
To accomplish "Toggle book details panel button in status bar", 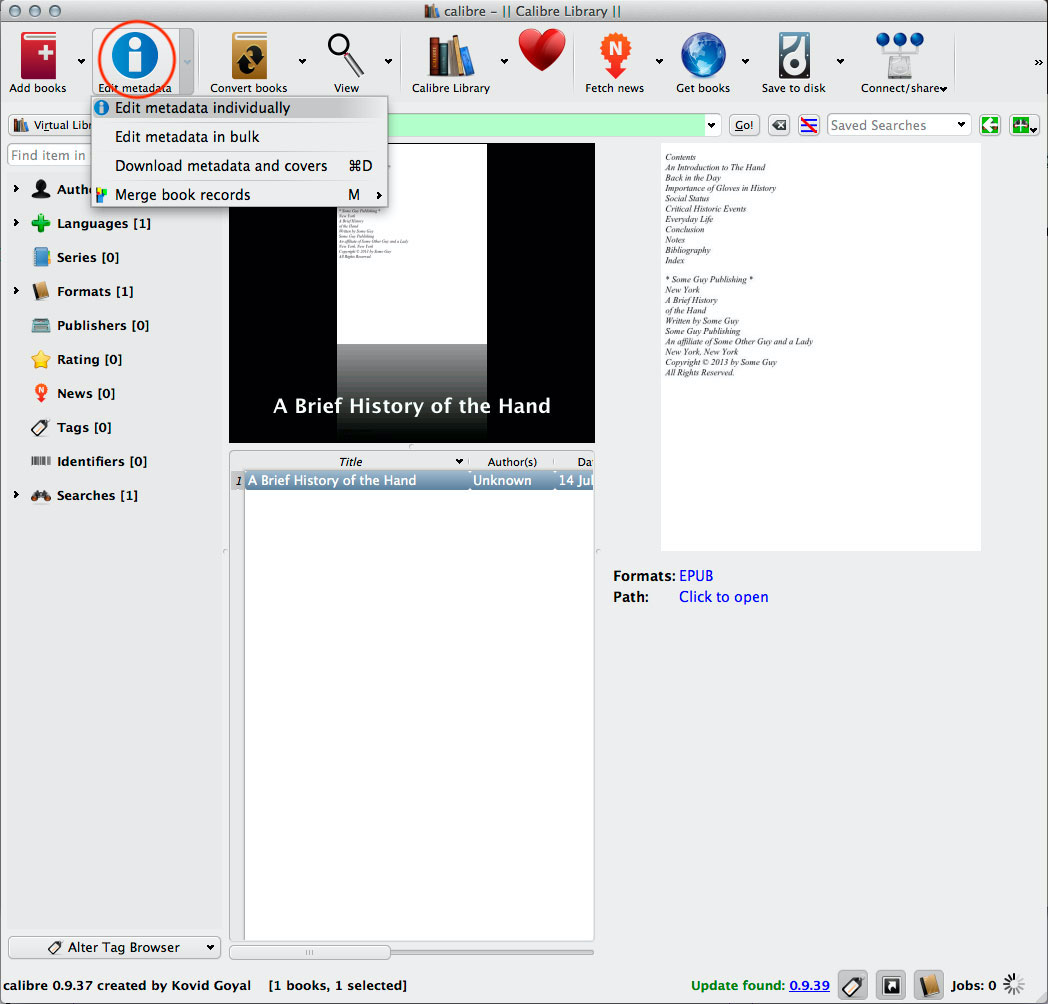I will [929, 985].
